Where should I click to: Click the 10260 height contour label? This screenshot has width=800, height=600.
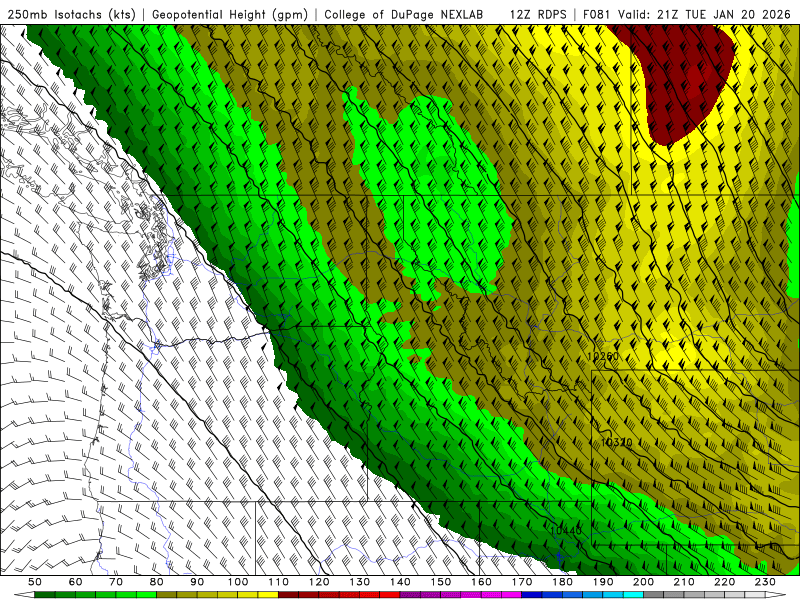click(x=603, y=356)
